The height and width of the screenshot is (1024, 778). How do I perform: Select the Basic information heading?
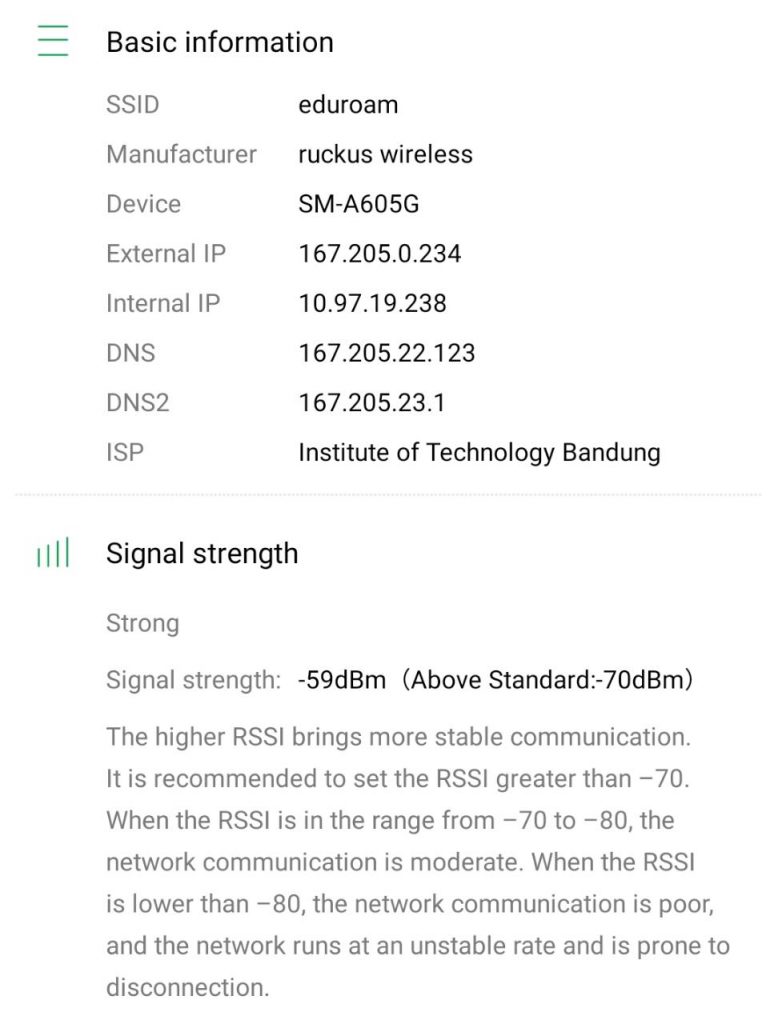point(220,42)
